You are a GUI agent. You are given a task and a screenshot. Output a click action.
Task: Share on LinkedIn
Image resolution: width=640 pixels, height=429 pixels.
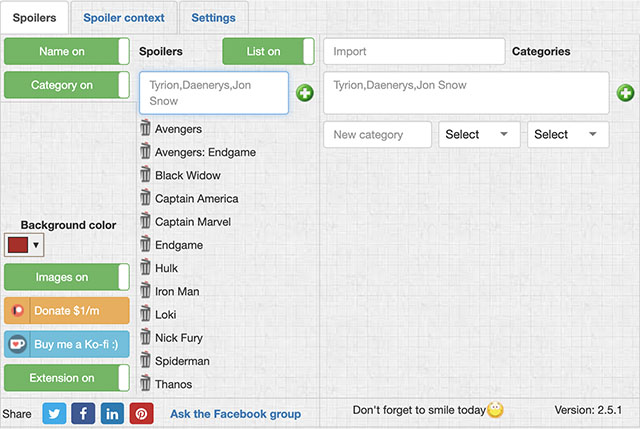point(112,413)
